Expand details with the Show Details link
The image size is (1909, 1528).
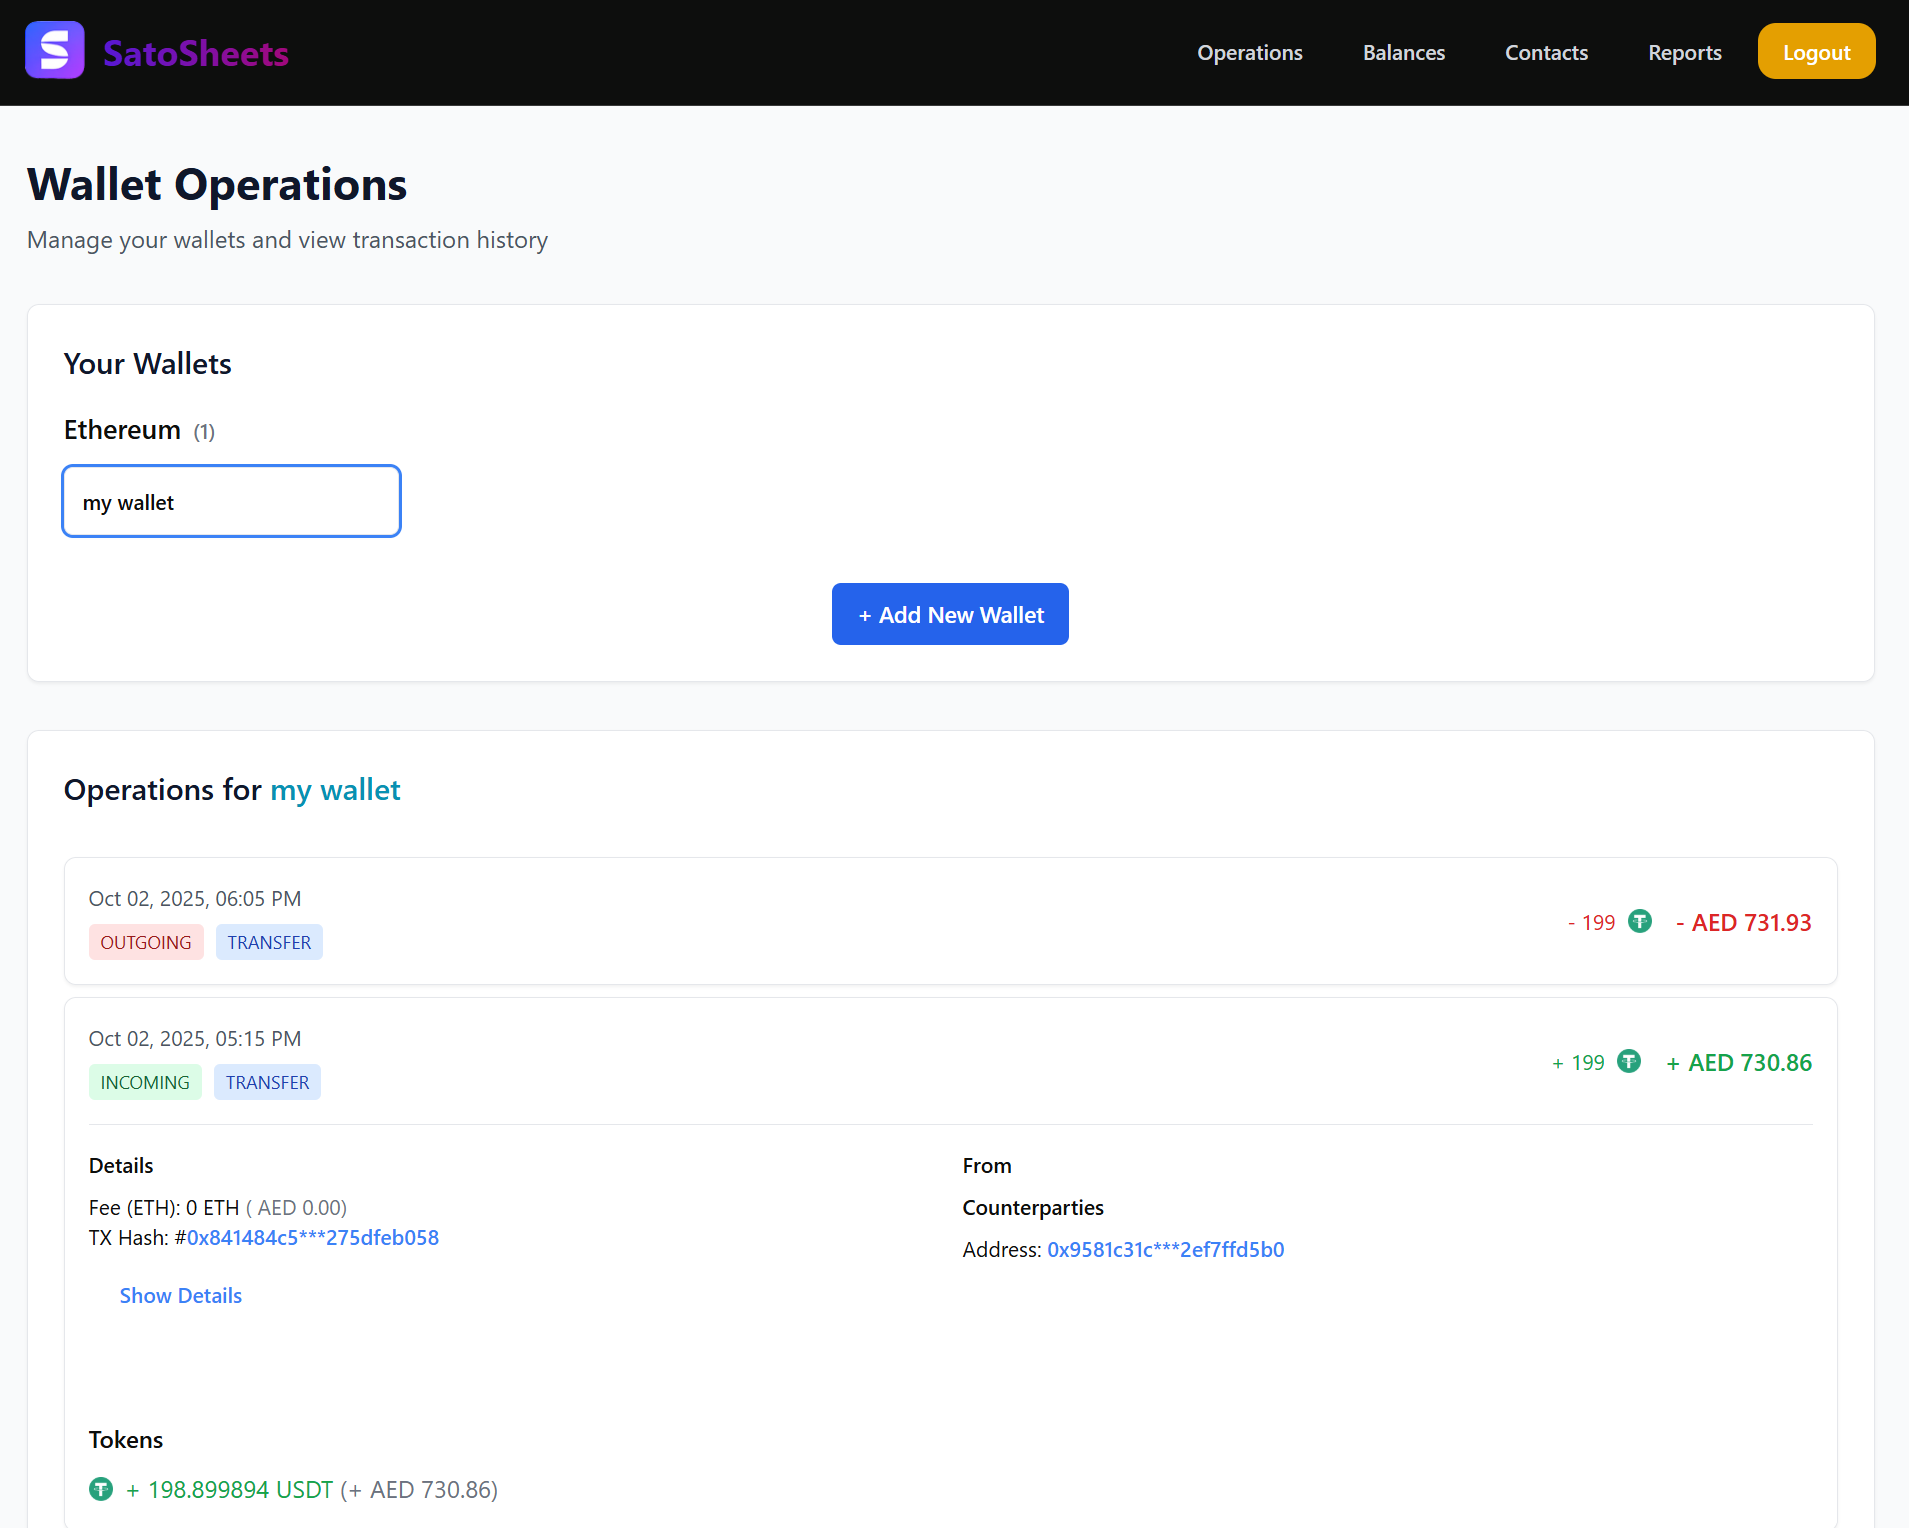180,1295
